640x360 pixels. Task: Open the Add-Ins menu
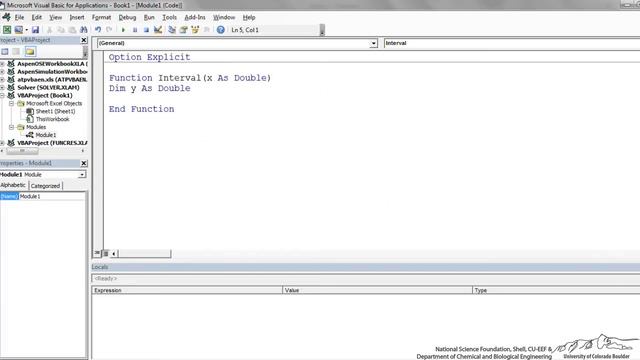pyautogui.click(x=195, y=18)
